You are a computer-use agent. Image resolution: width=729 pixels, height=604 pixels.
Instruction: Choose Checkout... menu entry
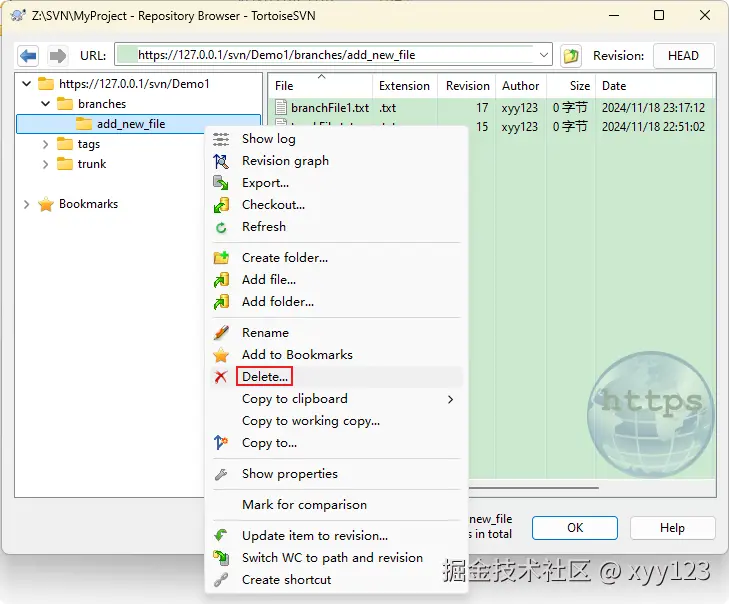pos(273,205)
